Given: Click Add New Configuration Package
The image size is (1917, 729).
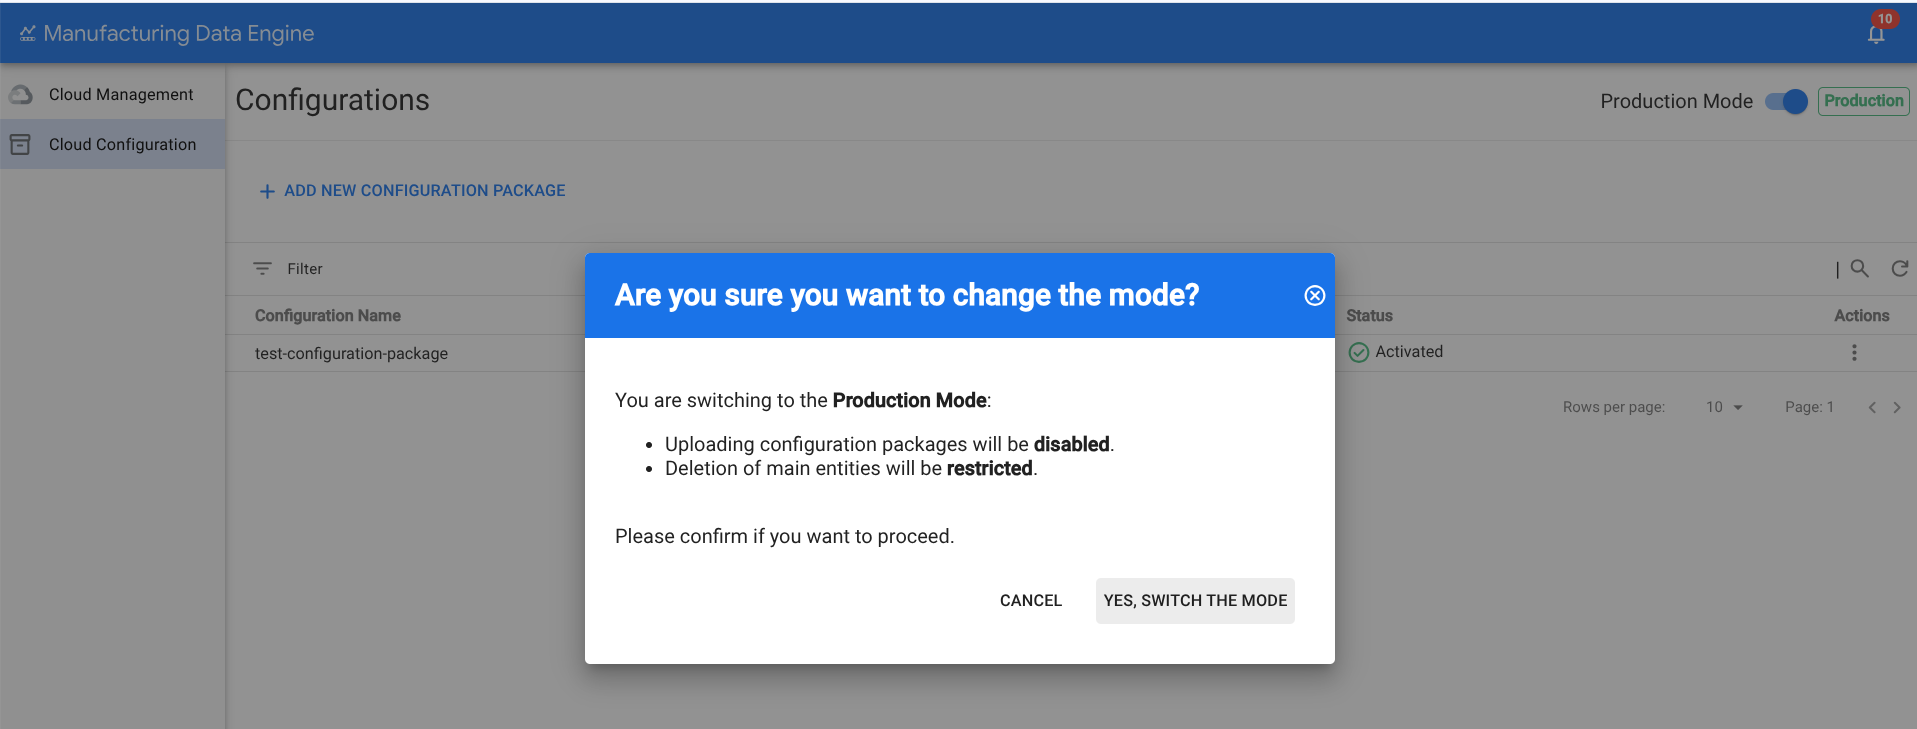Looking at the screenshot, I should point(412,190).
